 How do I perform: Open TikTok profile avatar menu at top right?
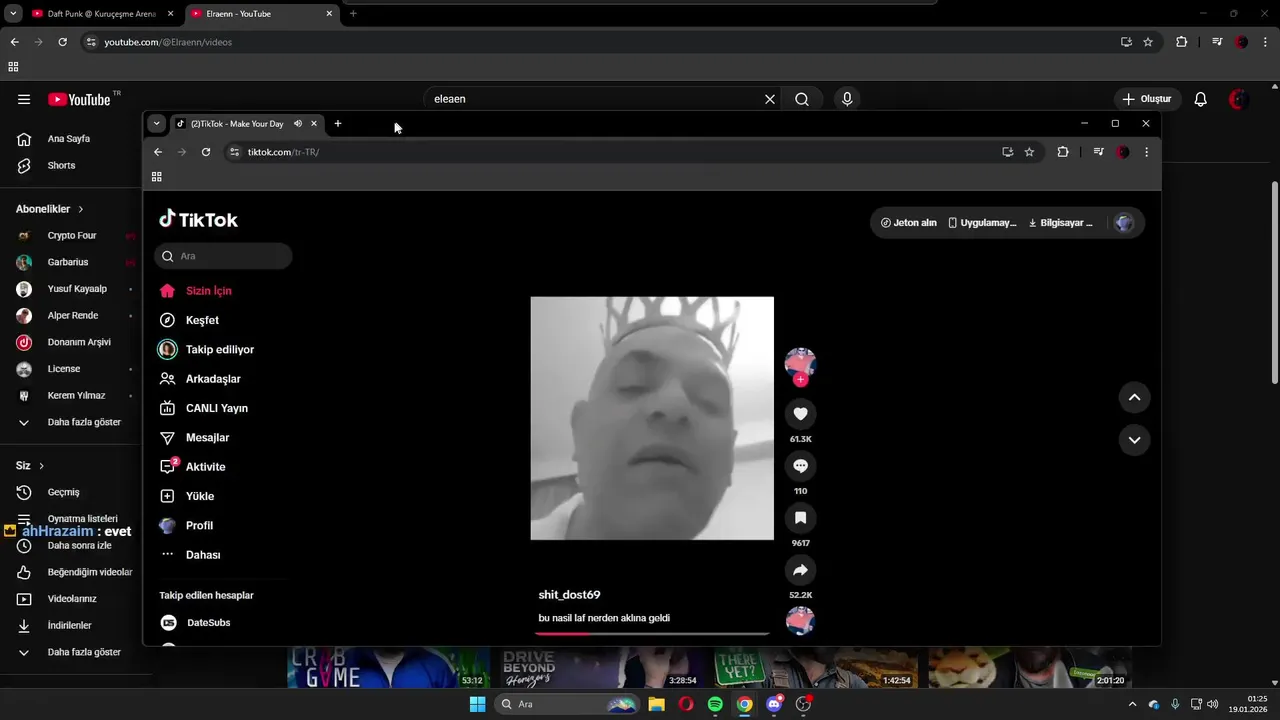[1124, 223]
